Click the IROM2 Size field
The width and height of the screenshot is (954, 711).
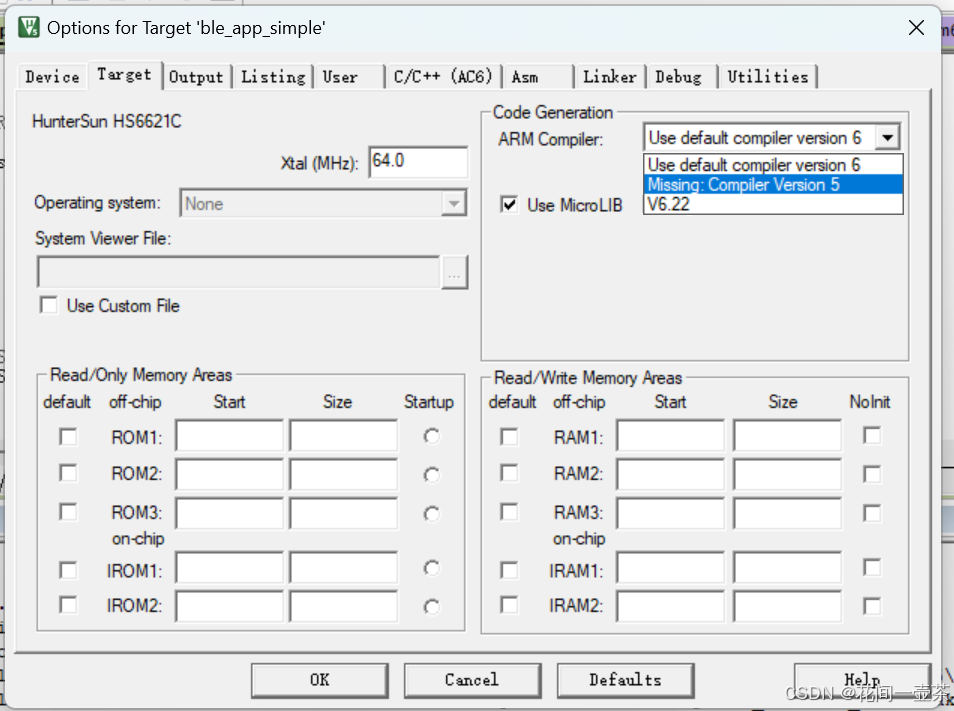(x=344, y=606)
